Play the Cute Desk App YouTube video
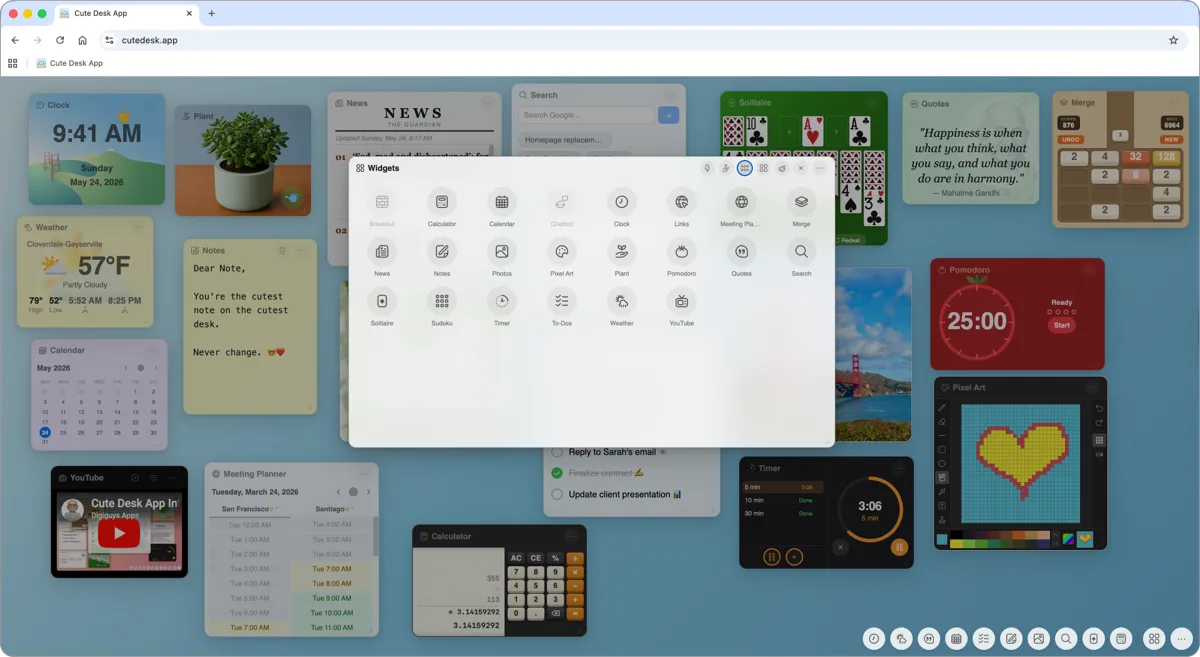 119,534
